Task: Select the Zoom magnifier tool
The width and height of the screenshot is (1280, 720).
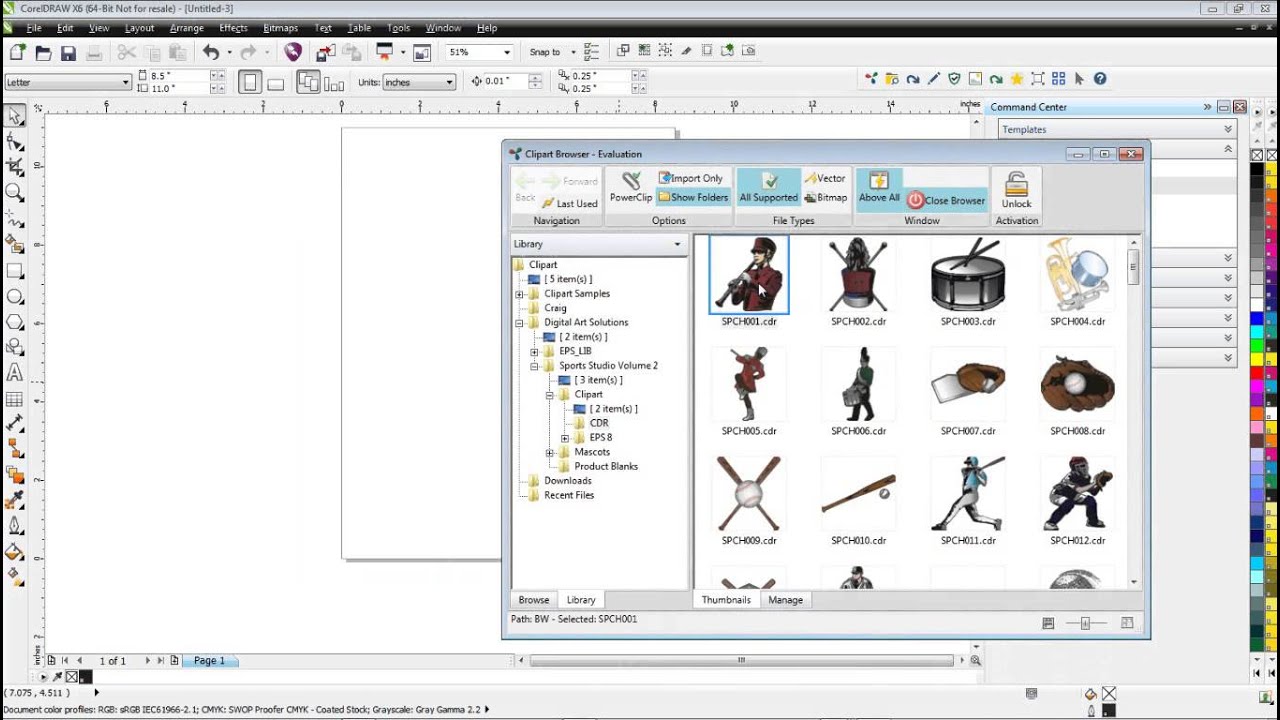Action: [15, 192]
